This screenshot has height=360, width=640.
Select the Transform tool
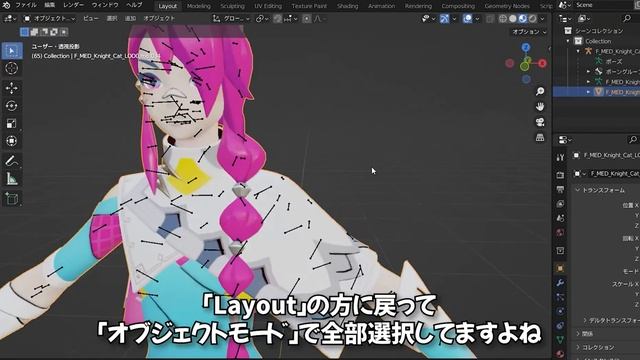[11, 141]
